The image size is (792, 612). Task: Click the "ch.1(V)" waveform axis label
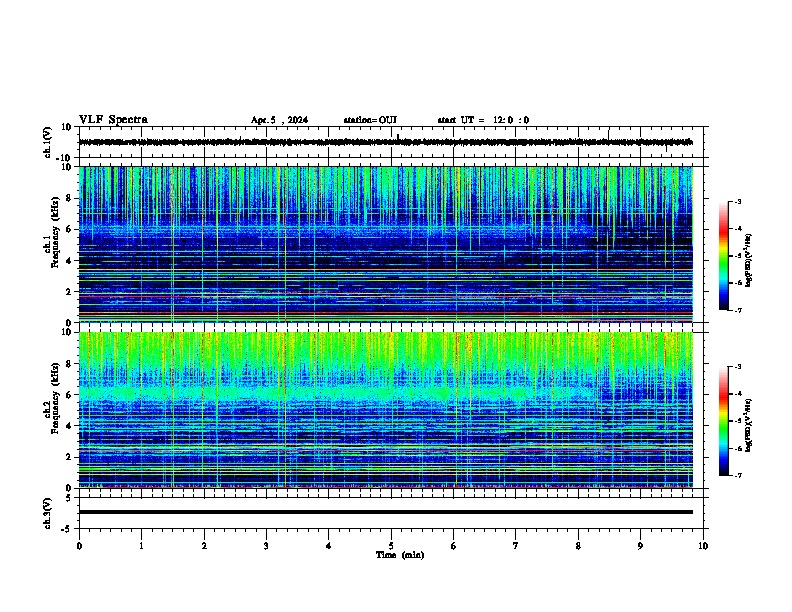(x=48, y=142)
